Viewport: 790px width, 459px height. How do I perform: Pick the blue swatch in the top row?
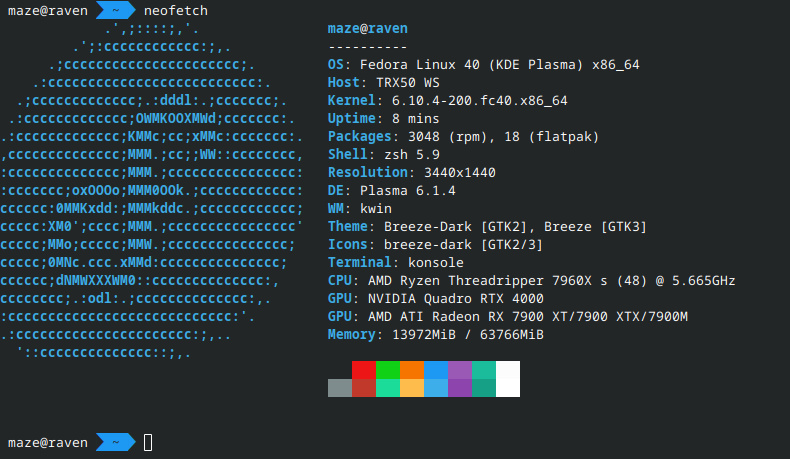436,369
